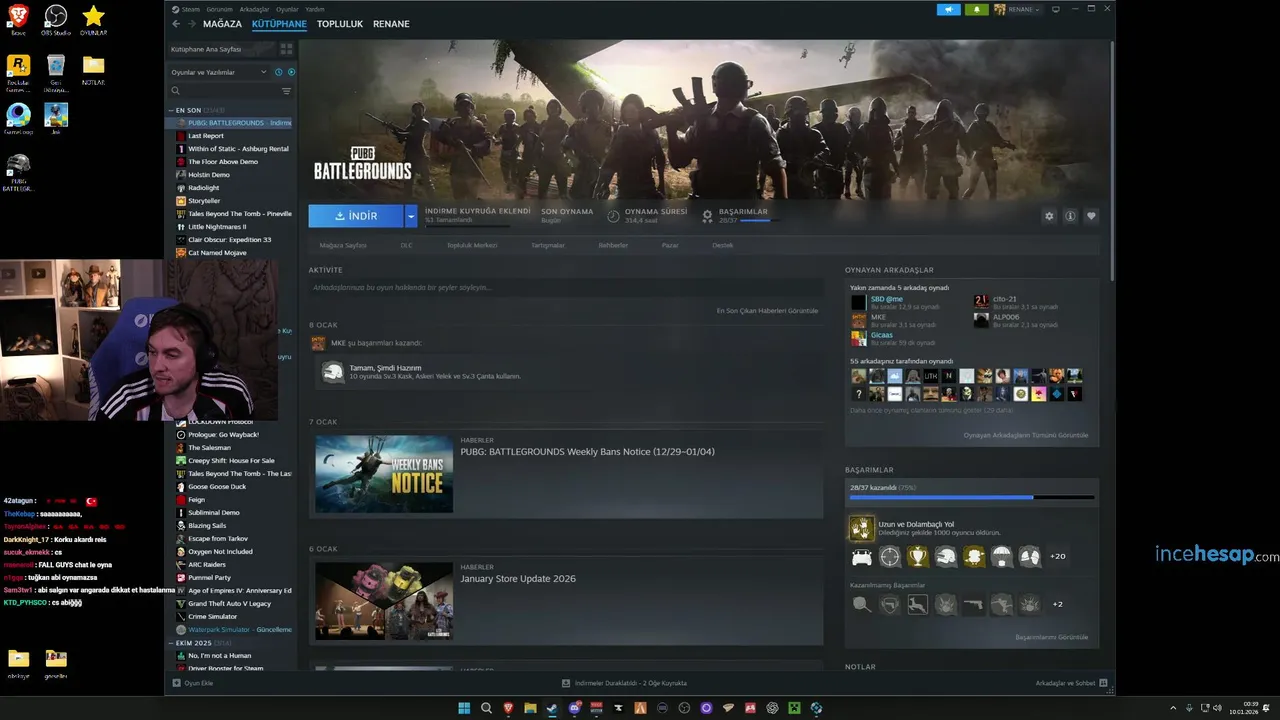The image size is (1280, 720).
Task: Add PUBG to favorites heart
Action: [x=1091, y=216]
